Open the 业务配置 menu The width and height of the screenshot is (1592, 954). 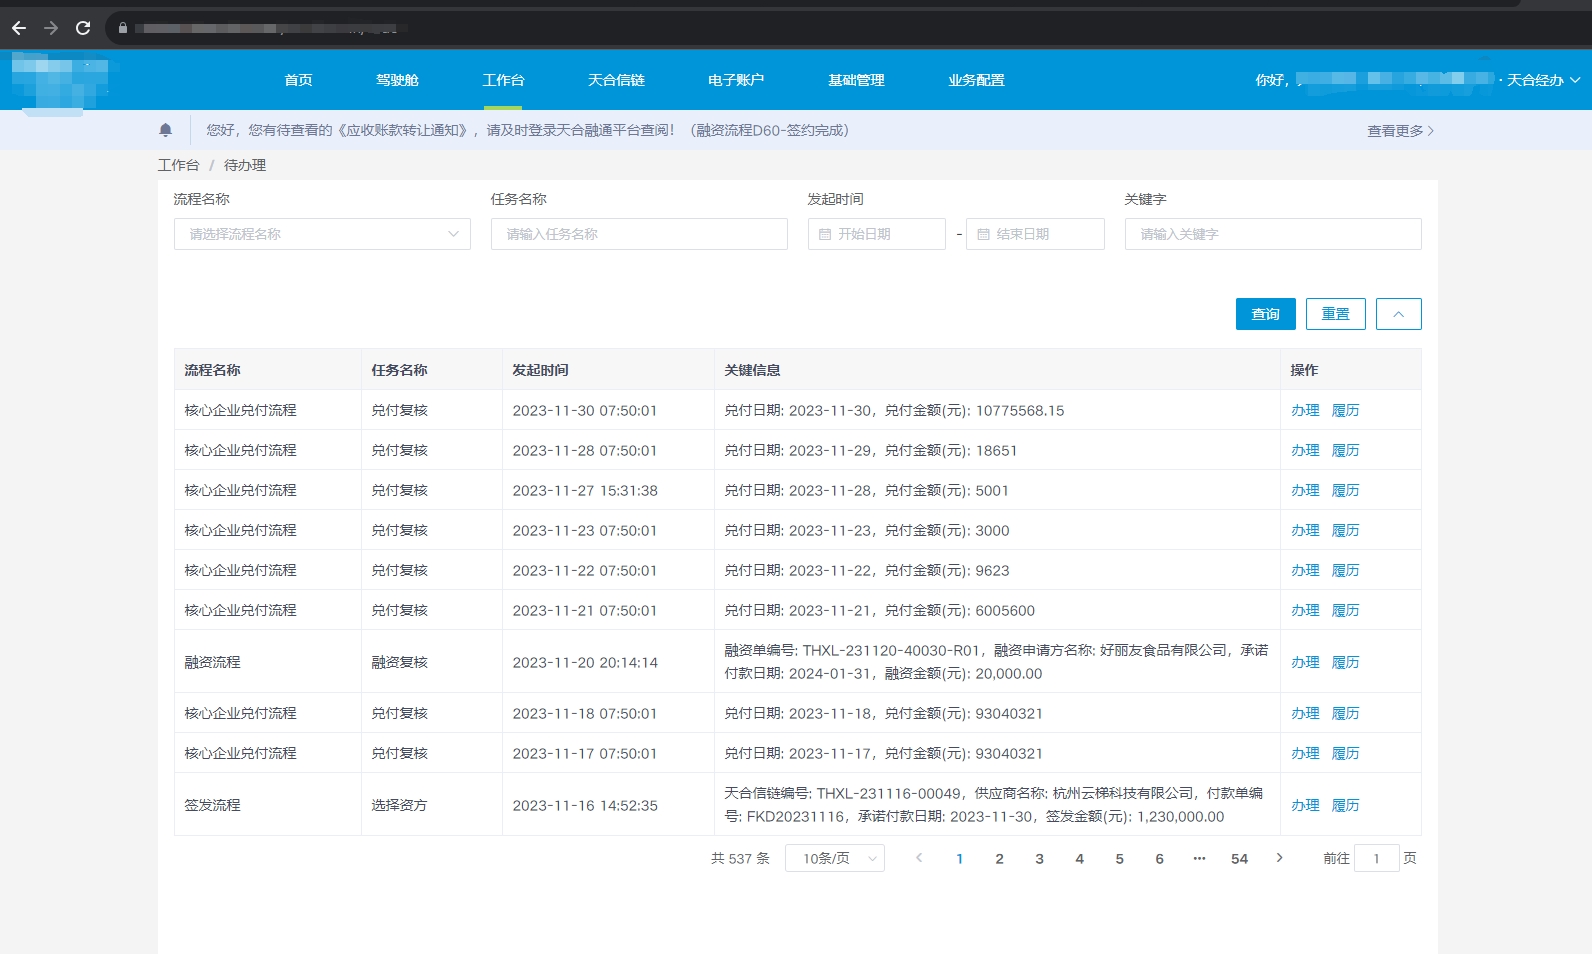tap(976, 80)
